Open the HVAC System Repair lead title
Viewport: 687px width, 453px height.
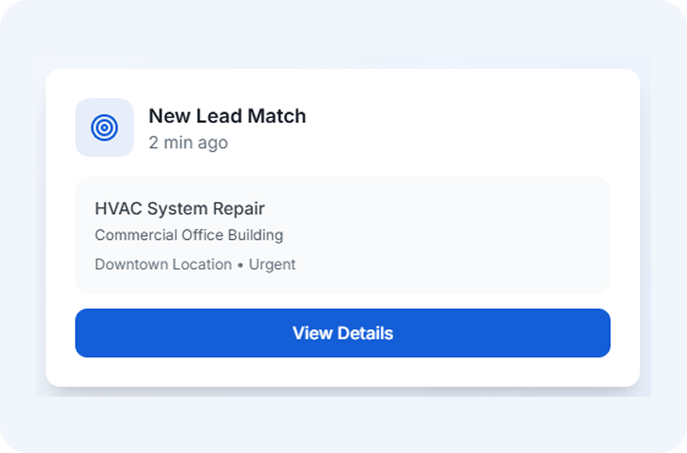tap(179, 209)
